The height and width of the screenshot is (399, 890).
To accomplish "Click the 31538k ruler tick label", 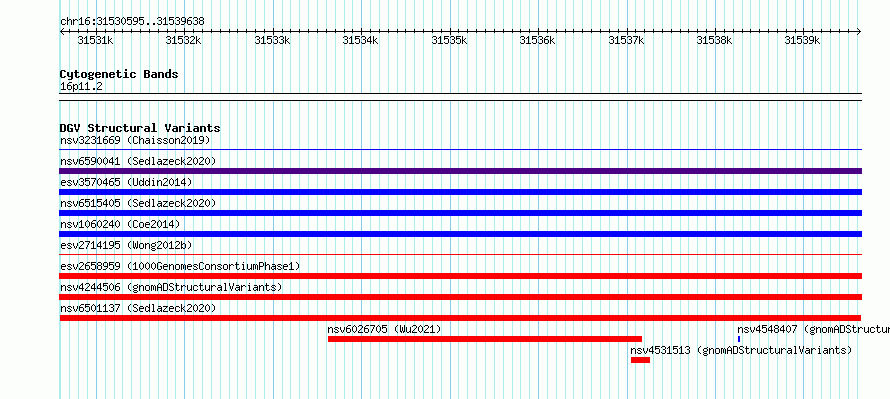I will 715,40.
